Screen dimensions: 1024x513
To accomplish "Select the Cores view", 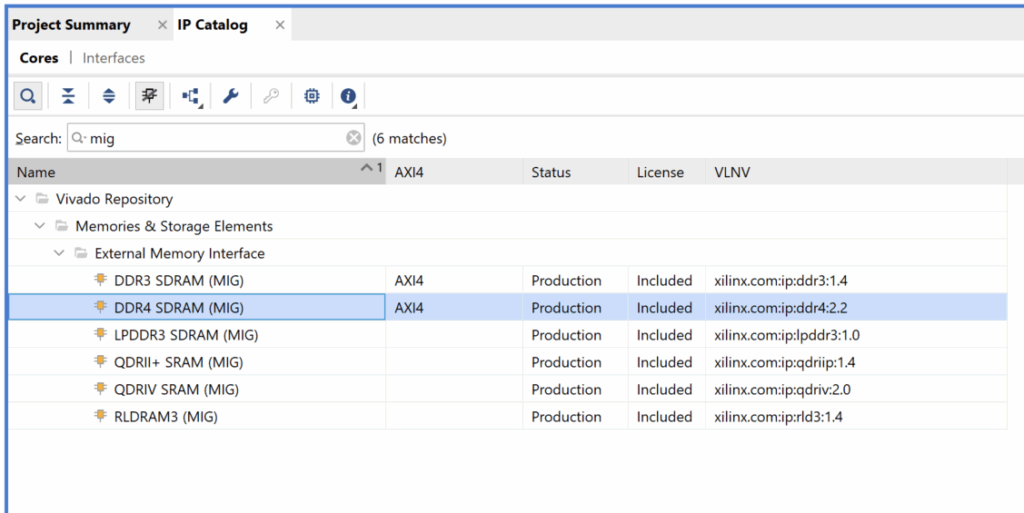I will 39,58.
